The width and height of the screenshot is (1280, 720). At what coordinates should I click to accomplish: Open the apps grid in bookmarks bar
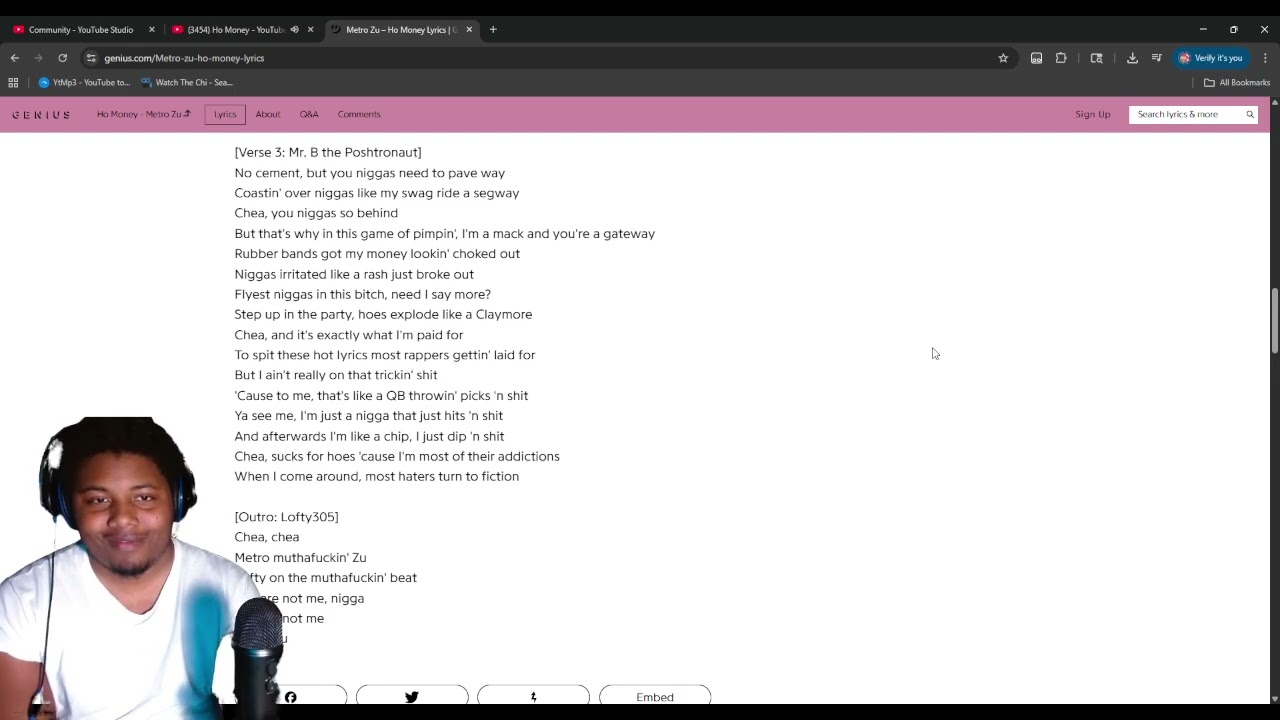(x=13, y=82)
